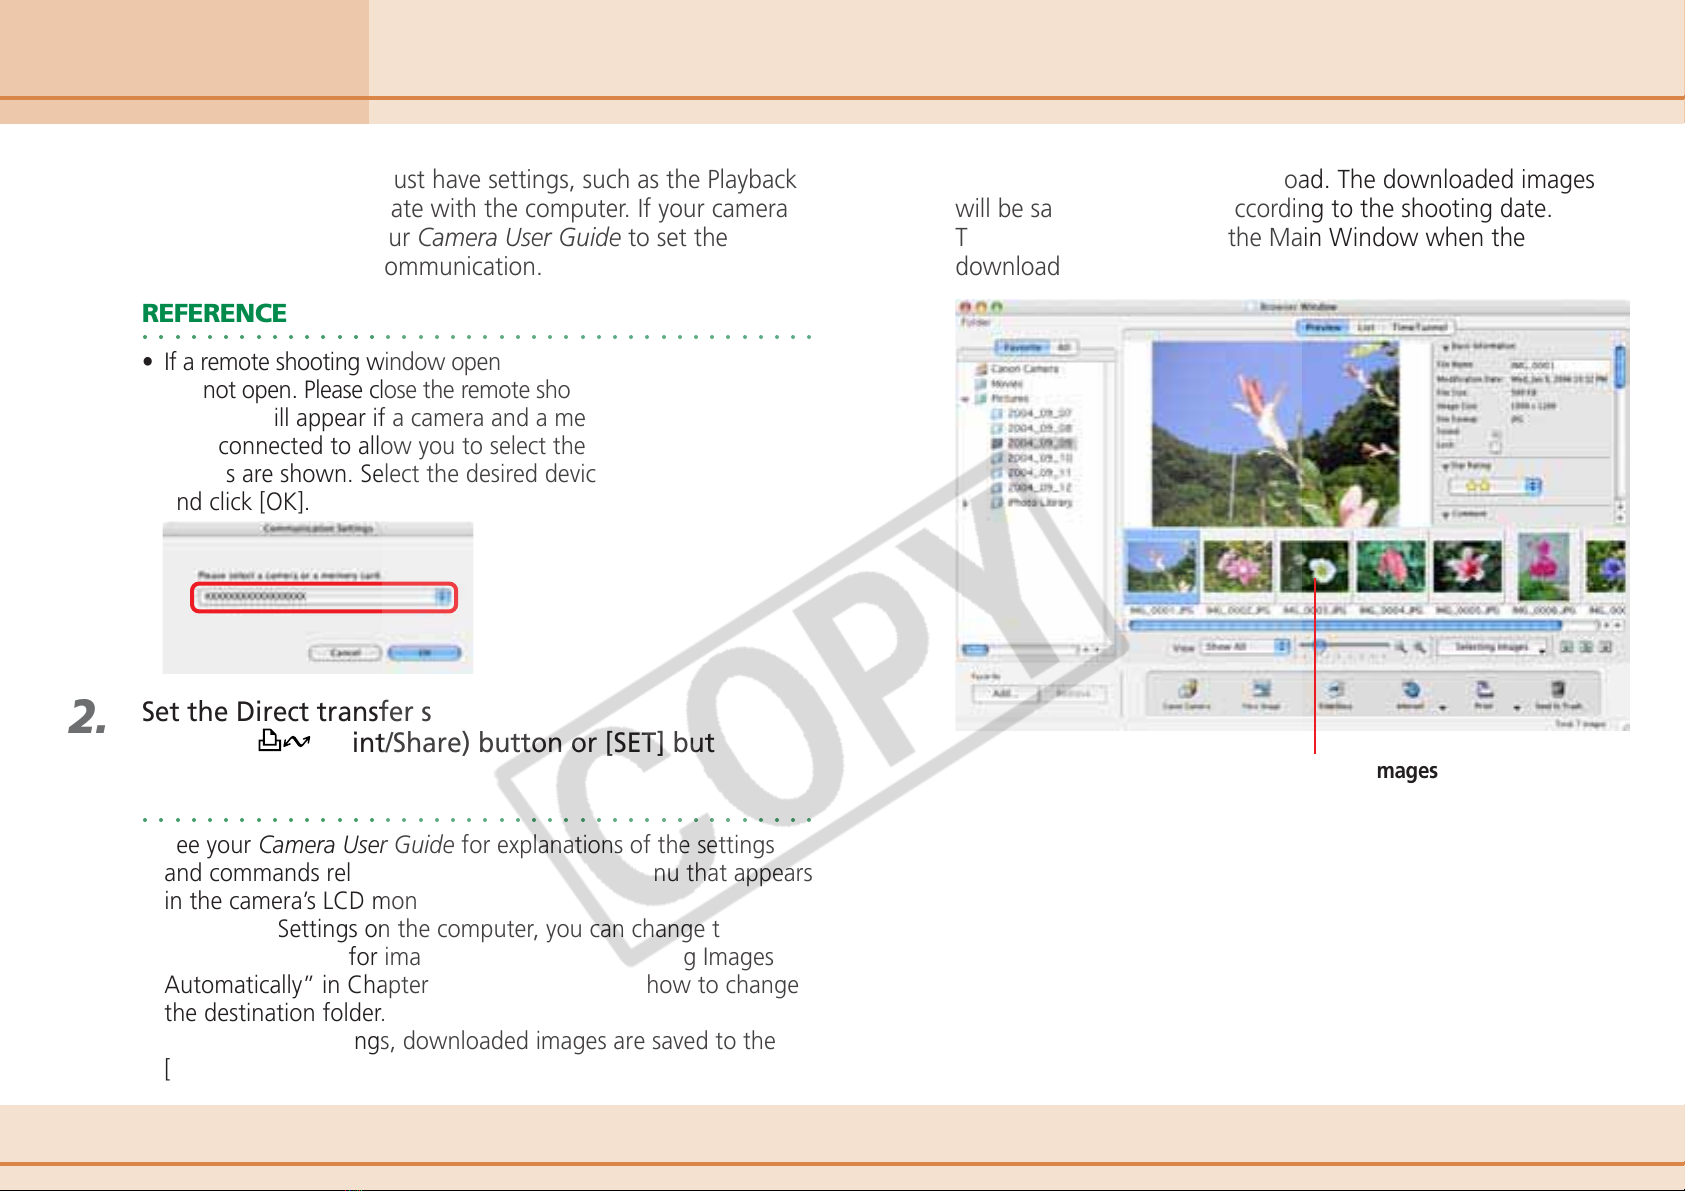
Task: Select the IMG_0001.JPG thumbnail
Action: (1162, 566)
